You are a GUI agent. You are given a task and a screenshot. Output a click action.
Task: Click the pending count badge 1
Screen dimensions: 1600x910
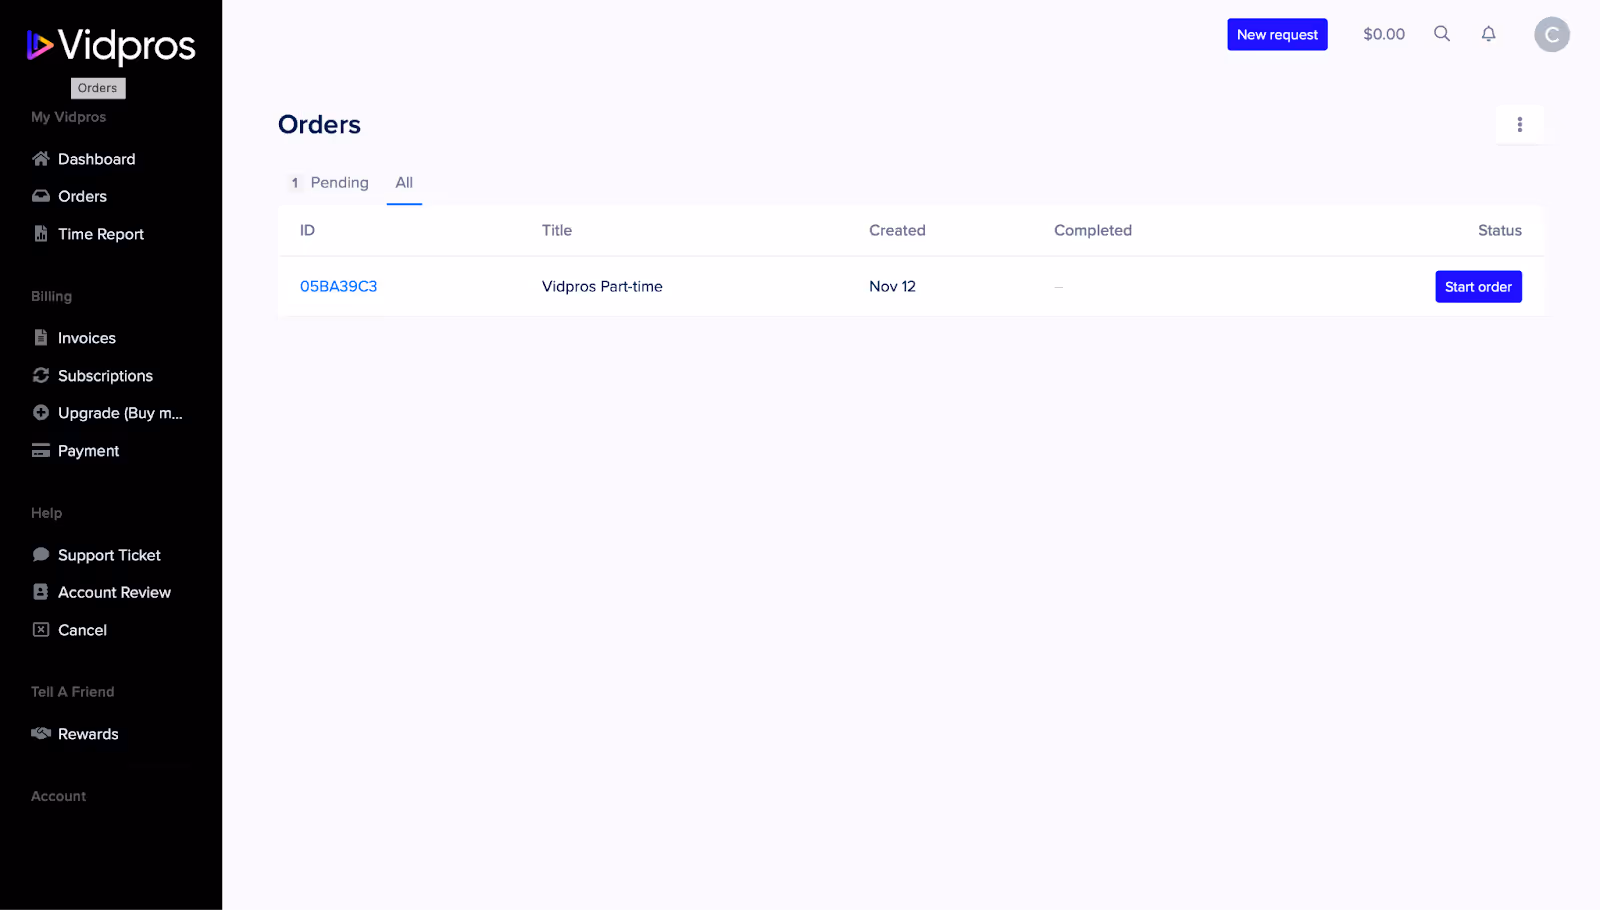tap(295, 183)
